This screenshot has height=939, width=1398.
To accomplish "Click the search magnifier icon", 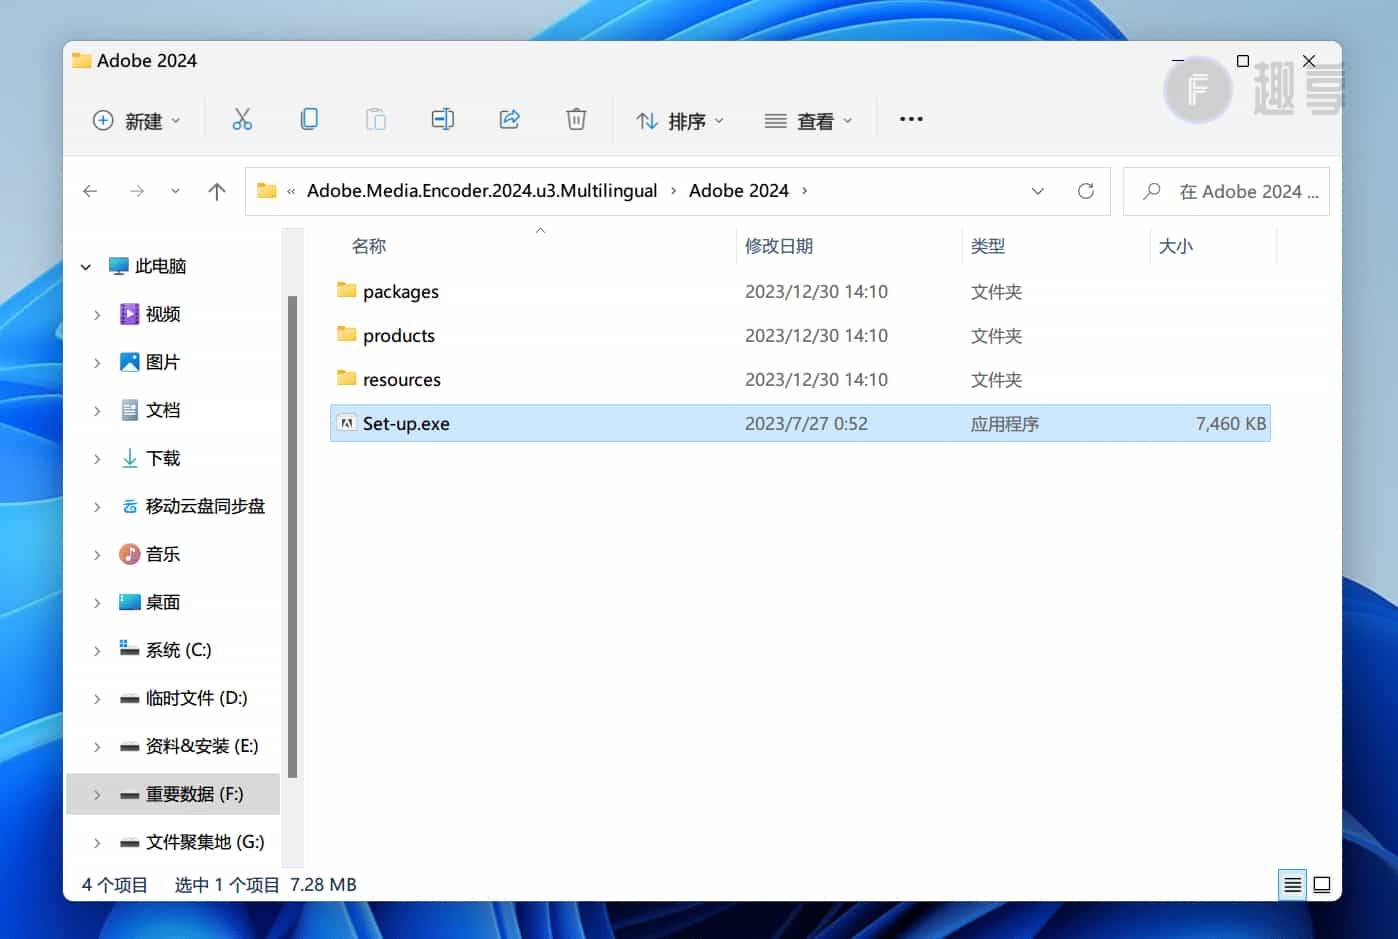I will tap(1152, 190).
